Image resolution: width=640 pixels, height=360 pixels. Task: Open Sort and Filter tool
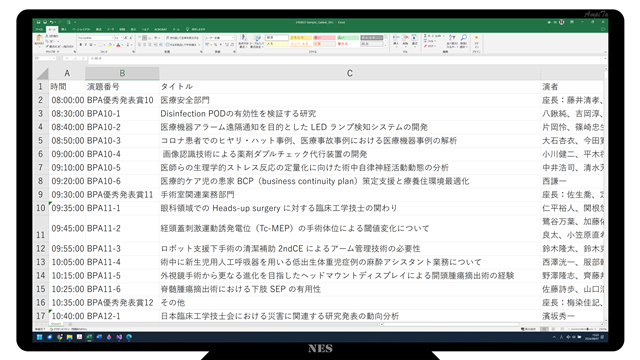451,39
